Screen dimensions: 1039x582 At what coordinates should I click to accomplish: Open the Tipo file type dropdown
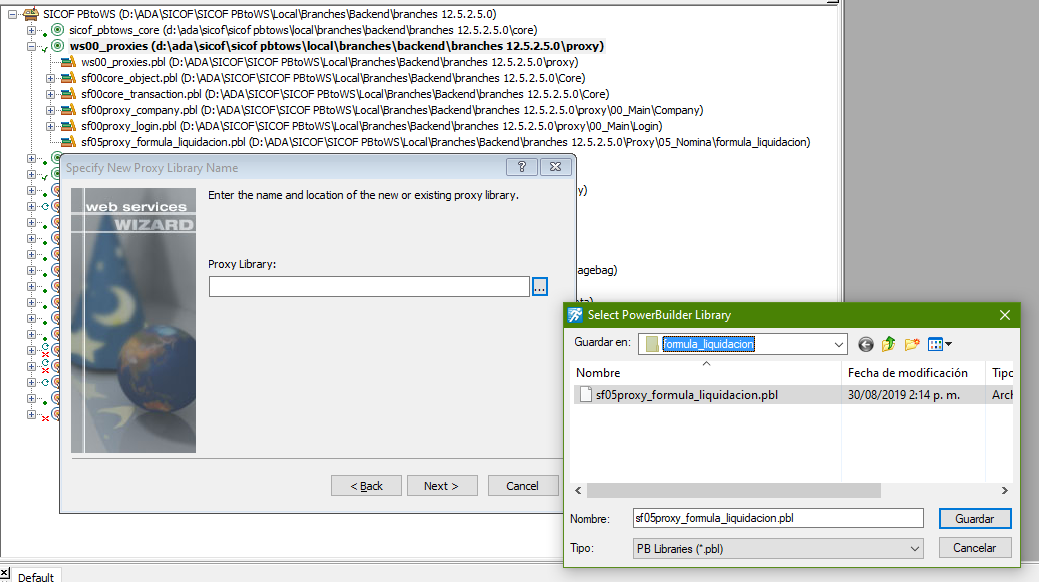pyautogui.click(x=915, y=548)
